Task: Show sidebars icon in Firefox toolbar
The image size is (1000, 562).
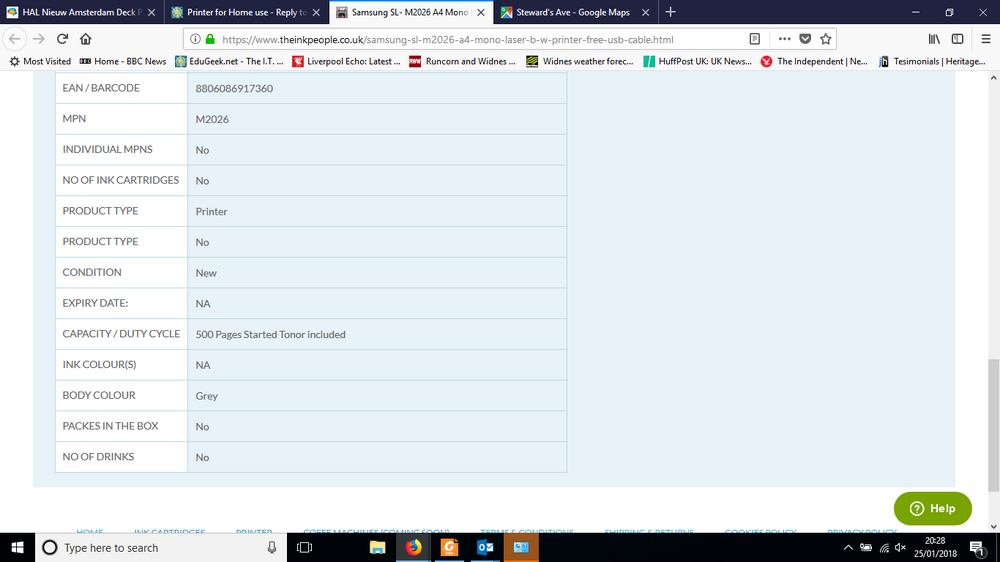Action: click(x=957, y=39)
